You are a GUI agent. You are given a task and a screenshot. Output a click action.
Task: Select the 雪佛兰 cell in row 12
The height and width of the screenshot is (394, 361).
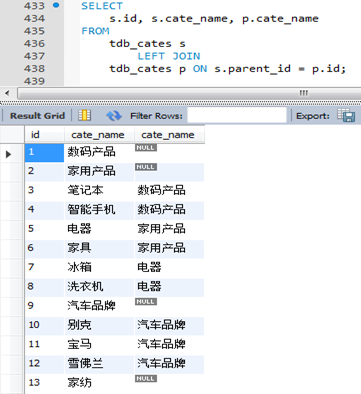click(x=99, y=364)
